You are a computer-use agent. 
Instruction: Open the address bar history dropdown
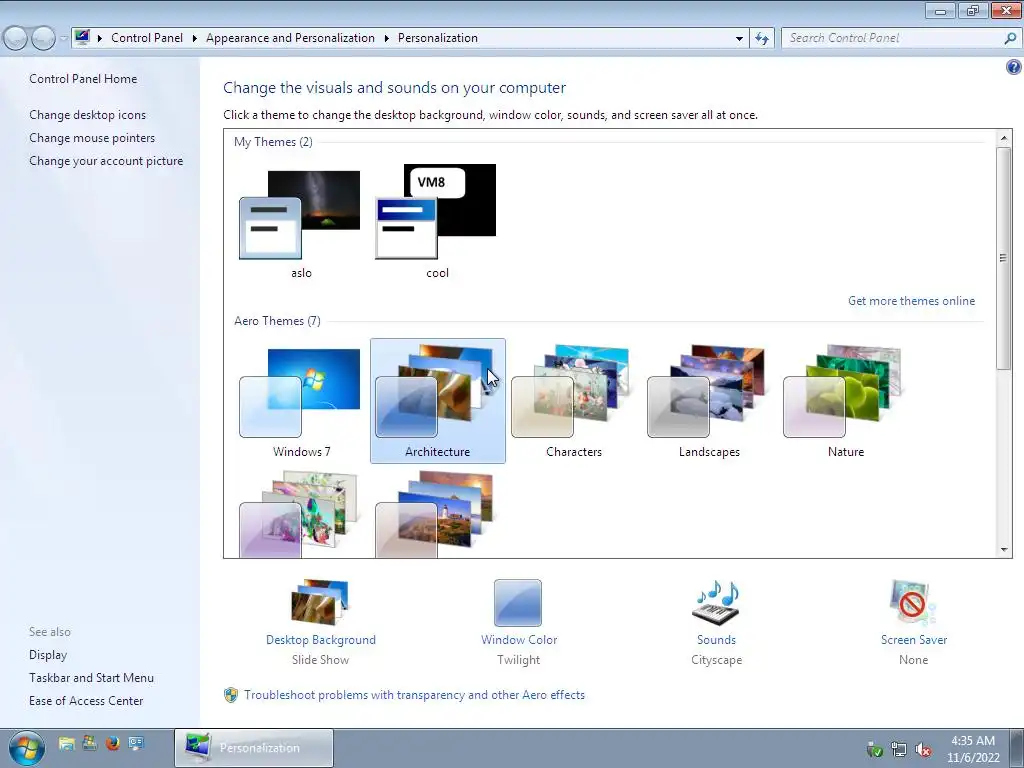[x=739, y=38]
